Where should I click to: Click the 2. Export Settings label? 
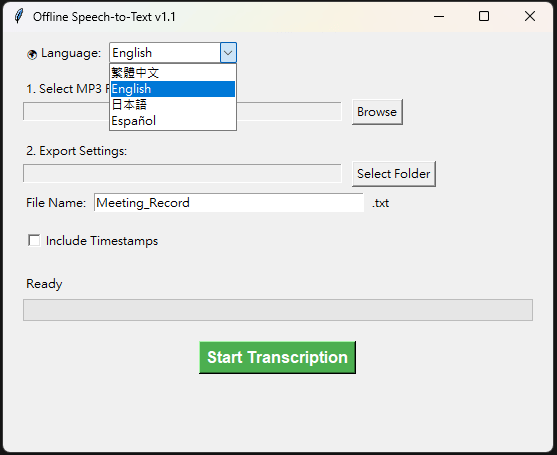(76, 151)
